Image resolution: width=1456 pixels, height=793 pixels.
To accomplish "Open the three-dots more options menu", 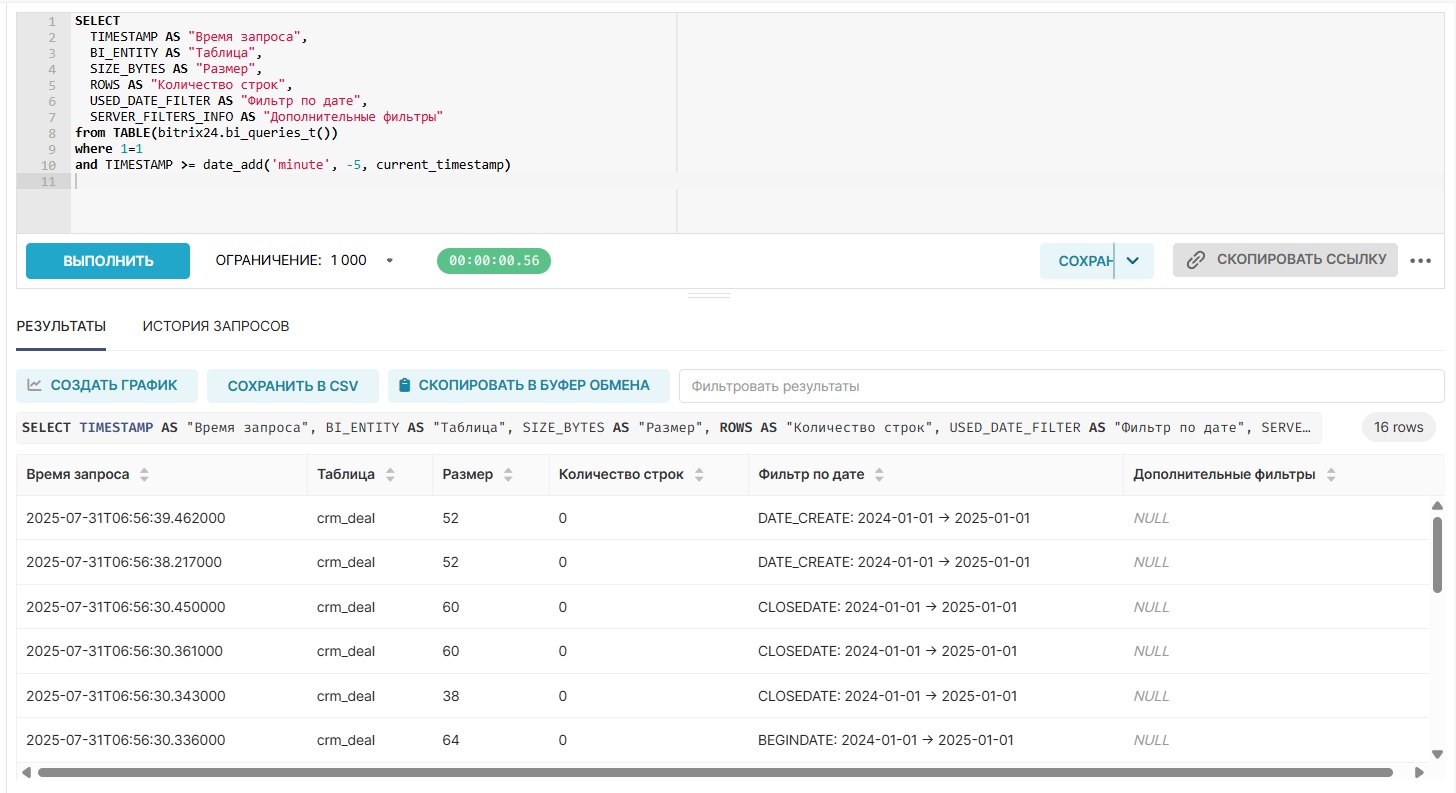I will 1421,261.
